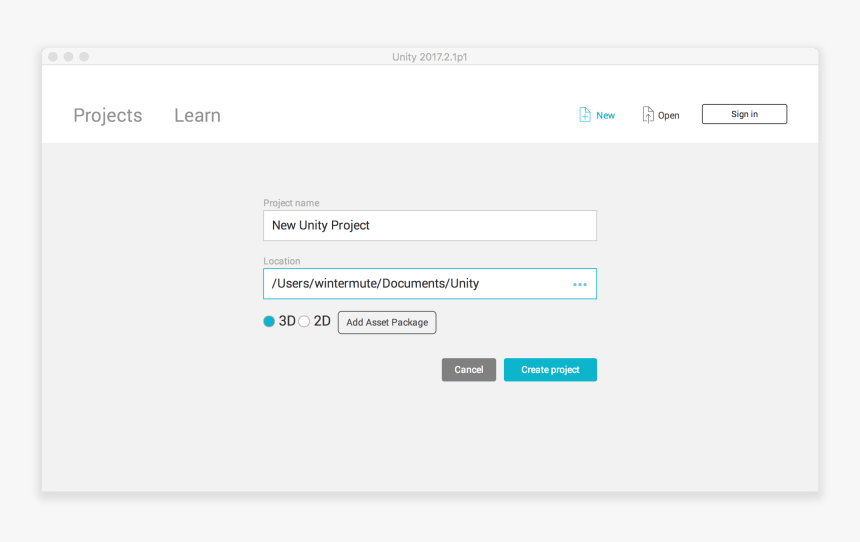Maximize the Unity window

click(84, 57)
